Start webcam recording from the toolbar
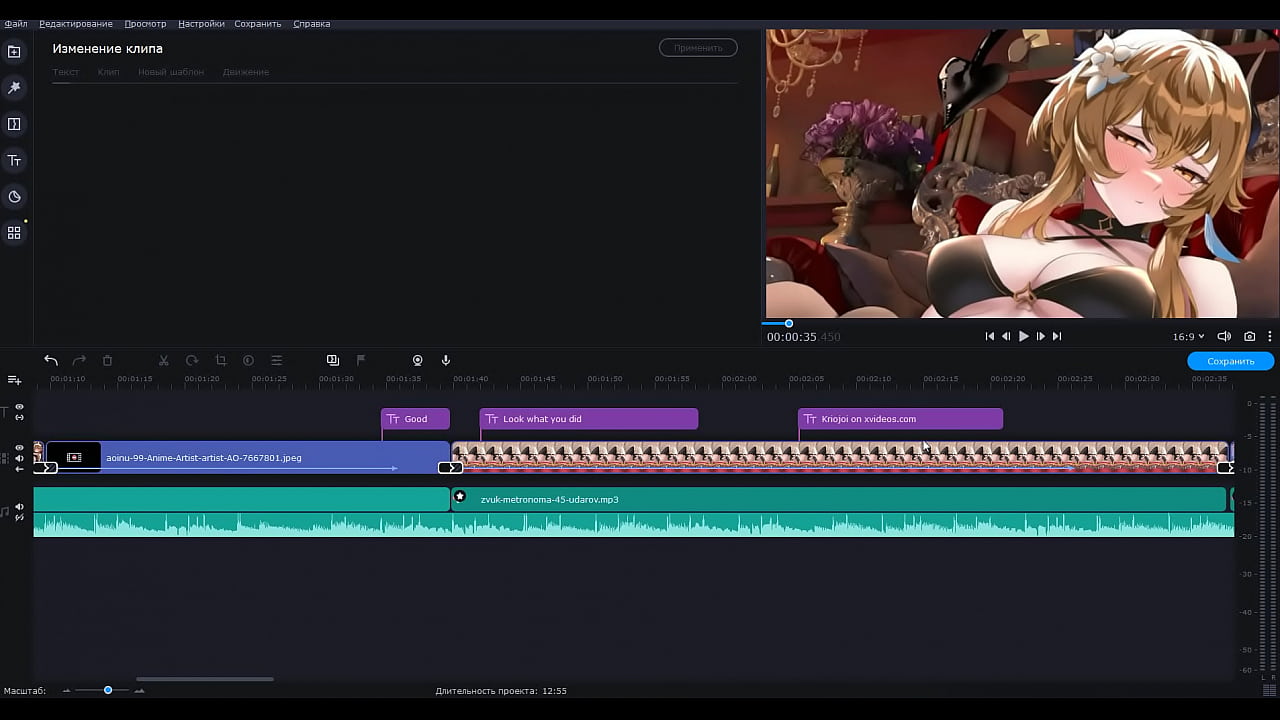The image size is (1280, 720). pyautogui.click(x=418, y=360)
